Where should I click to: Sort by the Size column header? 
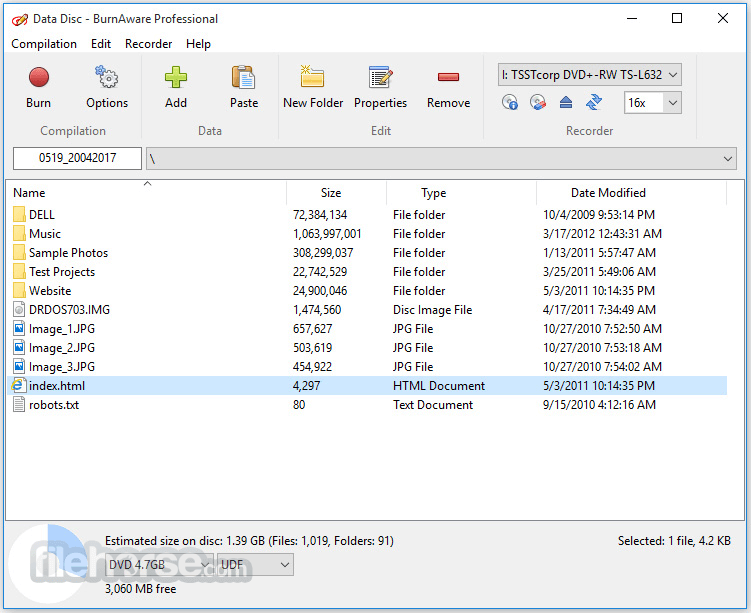[336, 193]
